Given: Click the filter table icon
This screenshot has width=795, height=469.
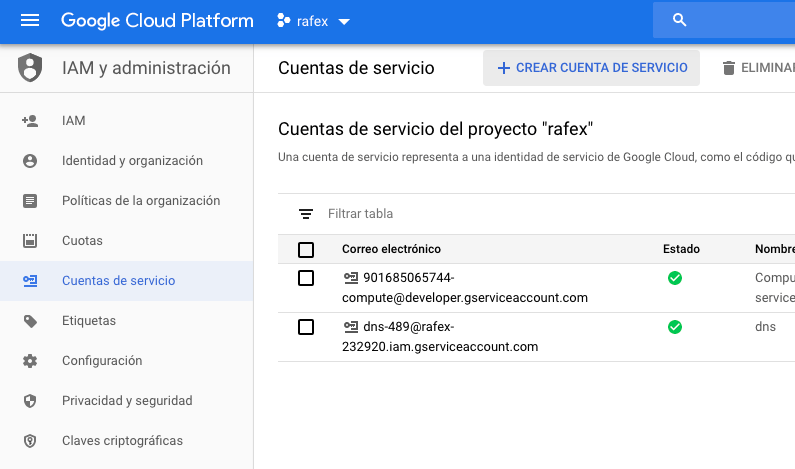Looking at the screenshot, I should click(x=306, y=214).
